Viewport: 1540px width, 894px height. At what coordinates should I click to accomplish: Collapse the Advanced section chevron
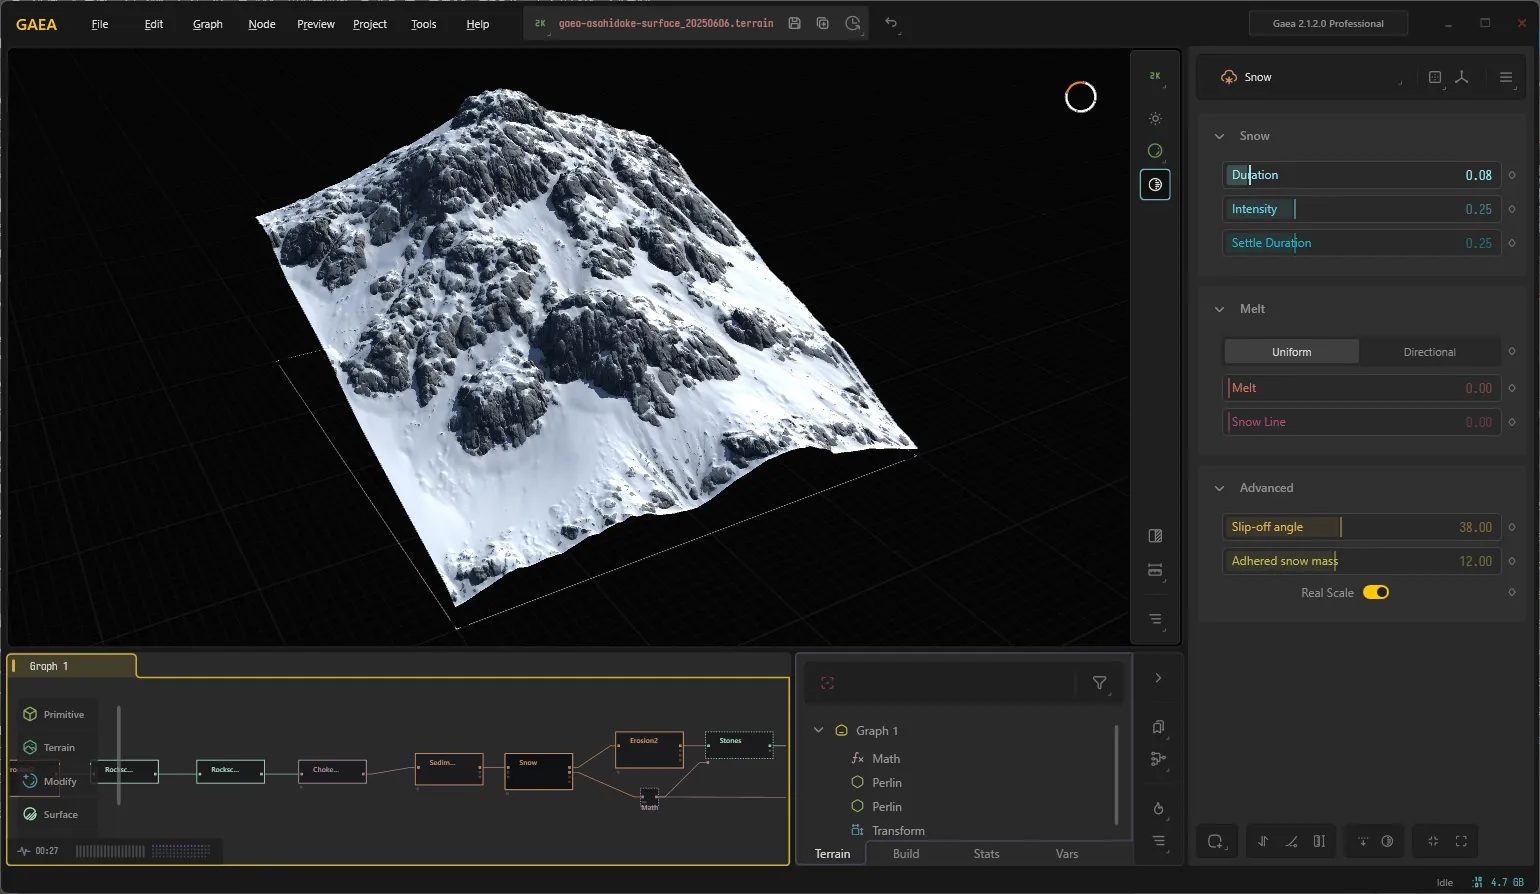(1219, 488)
